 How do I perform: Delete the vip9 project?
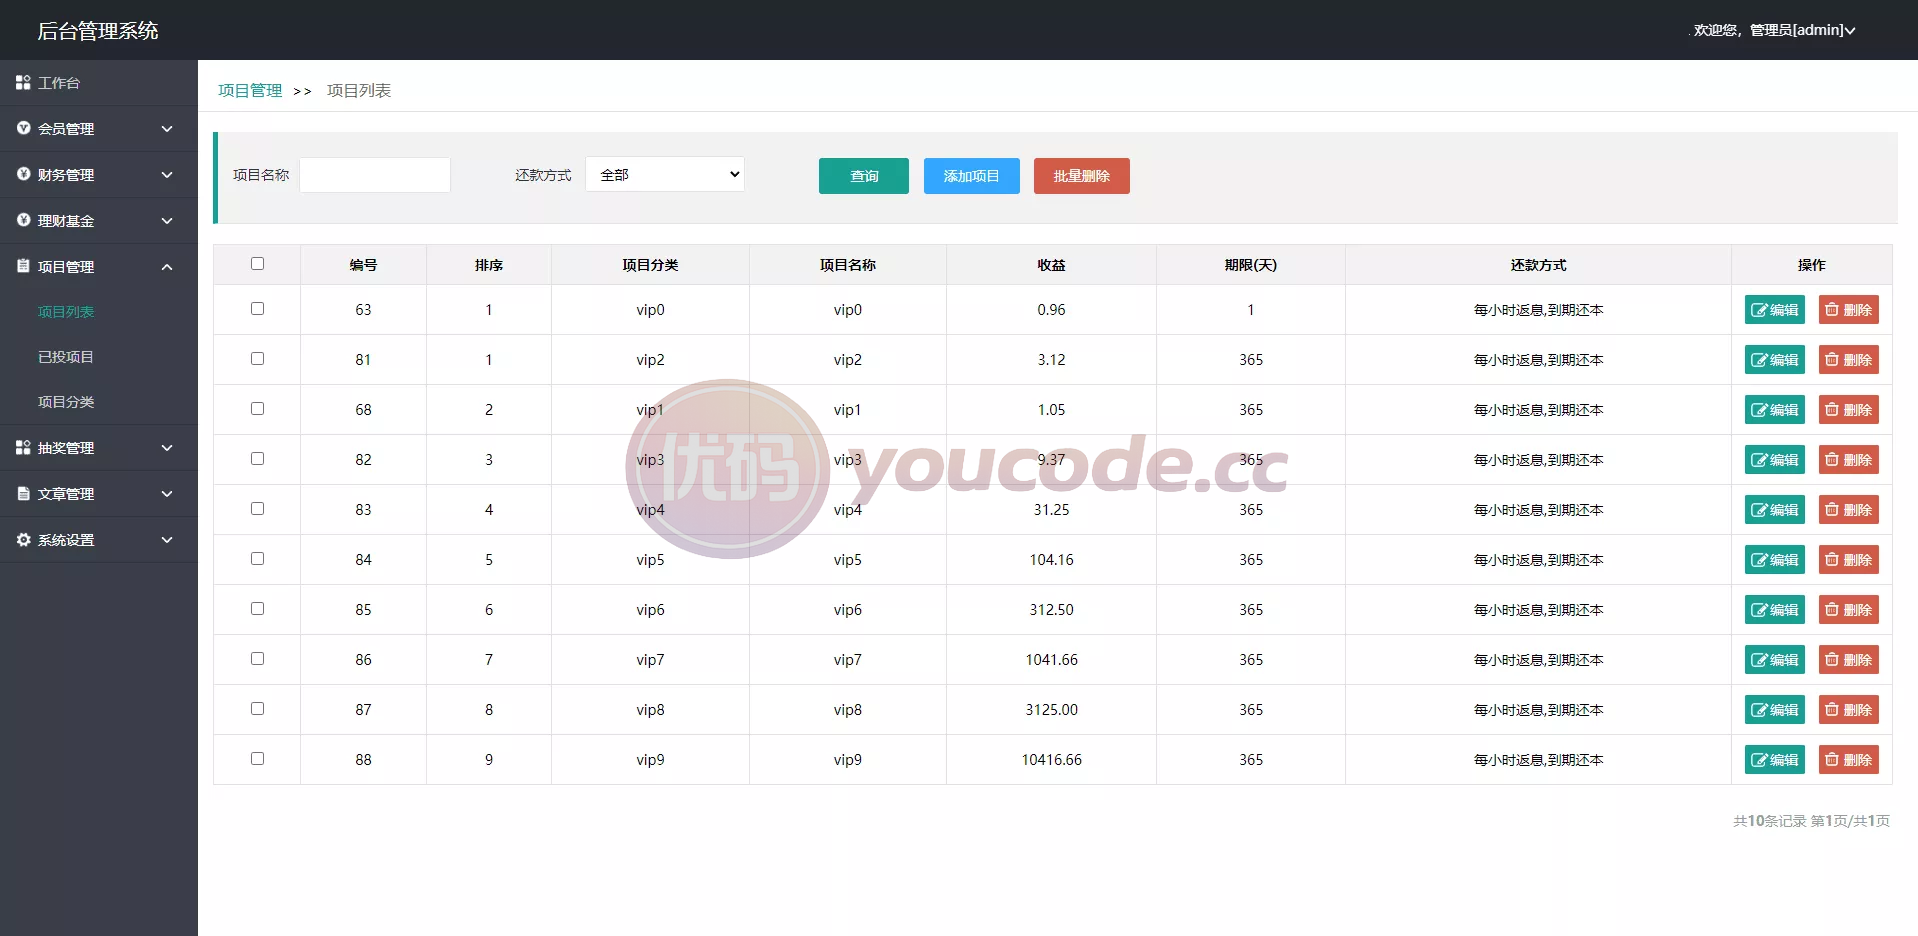click(1848, 760)
